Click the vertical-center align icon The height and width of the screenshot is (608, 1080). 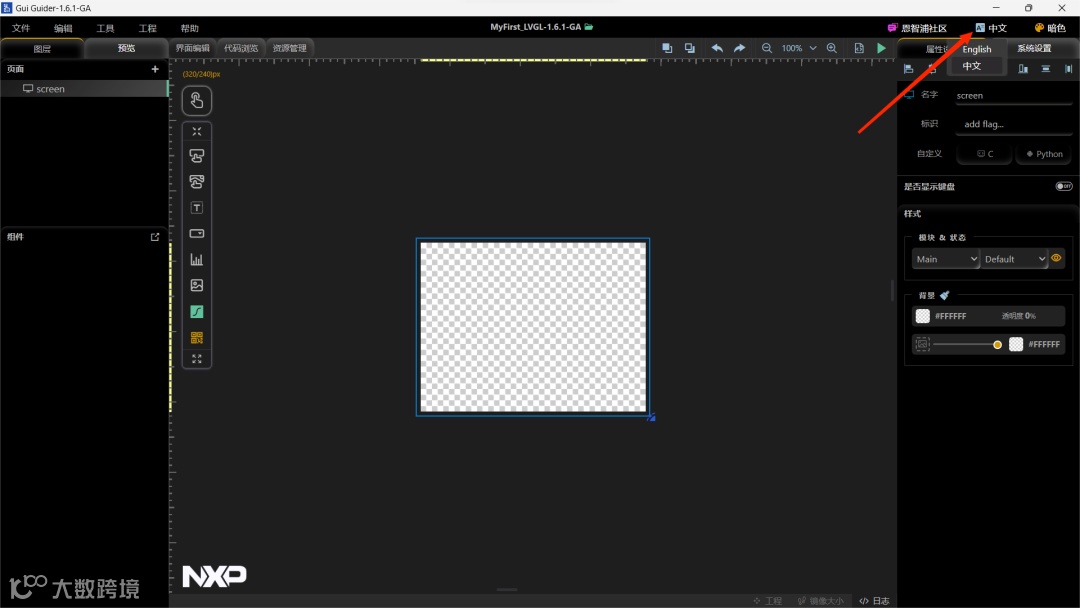[x=1046, y=69]
